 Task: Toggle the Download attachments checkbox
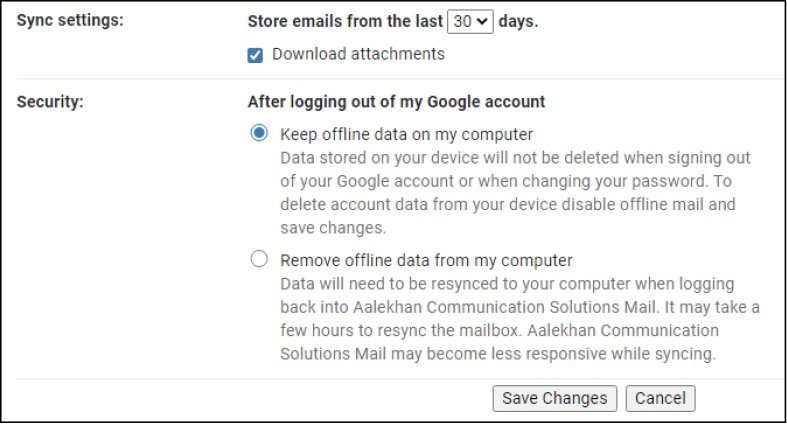[255, 54]
